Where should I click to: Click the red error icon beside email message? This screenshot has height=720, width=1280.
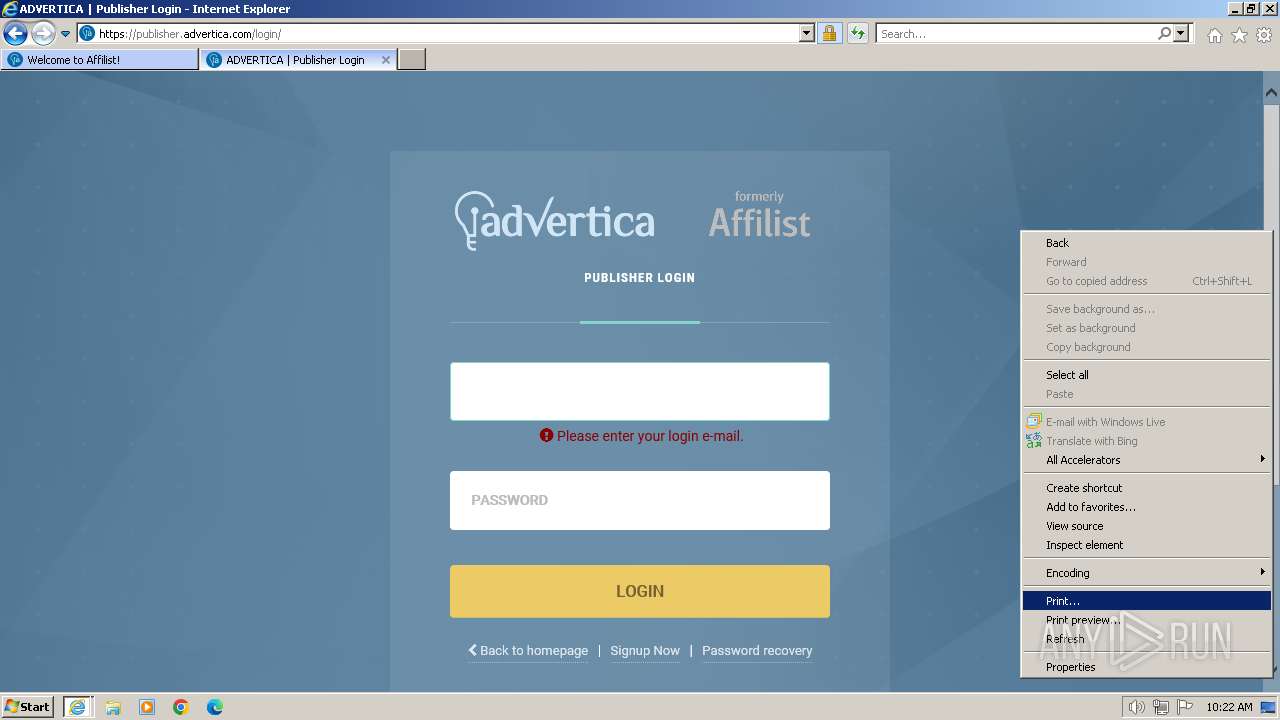click(546, 436)
